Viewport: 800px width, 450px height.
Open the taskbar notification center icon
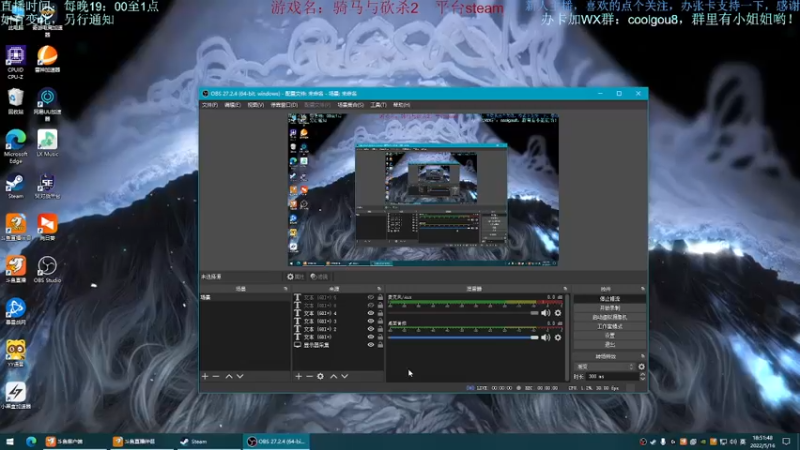pyautogui.click(x=786, y=441)
